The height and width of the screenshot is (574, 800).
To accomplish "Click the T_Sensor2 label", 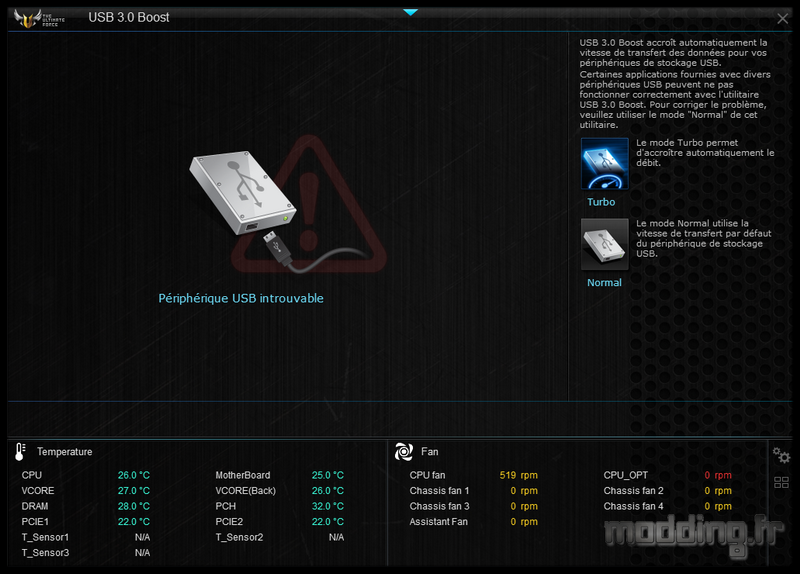I will (x=239, y=537).
